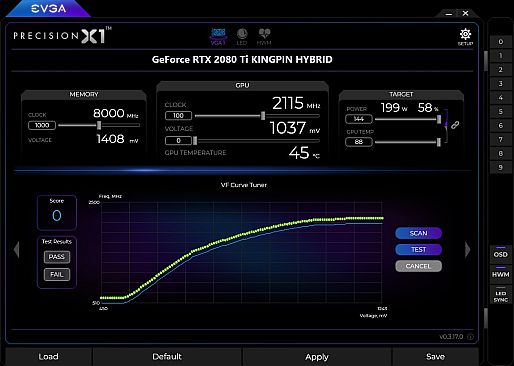Image resolution: width=514 pixels, height=366 pixels.
Task: Go to next panel with right arrow
Action: tap(468, 249)
